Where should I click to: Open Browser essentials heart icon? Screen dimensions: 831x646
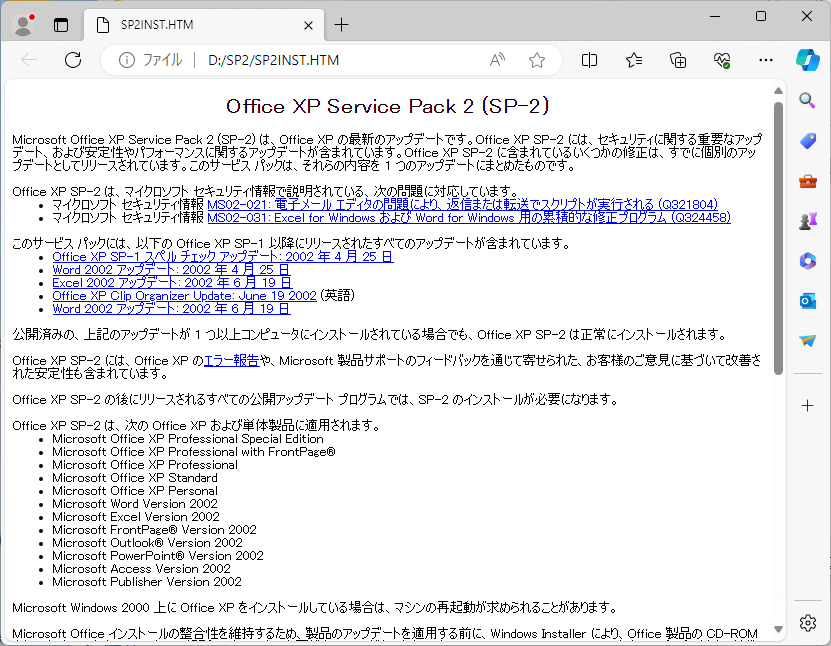tap(722, 60)
